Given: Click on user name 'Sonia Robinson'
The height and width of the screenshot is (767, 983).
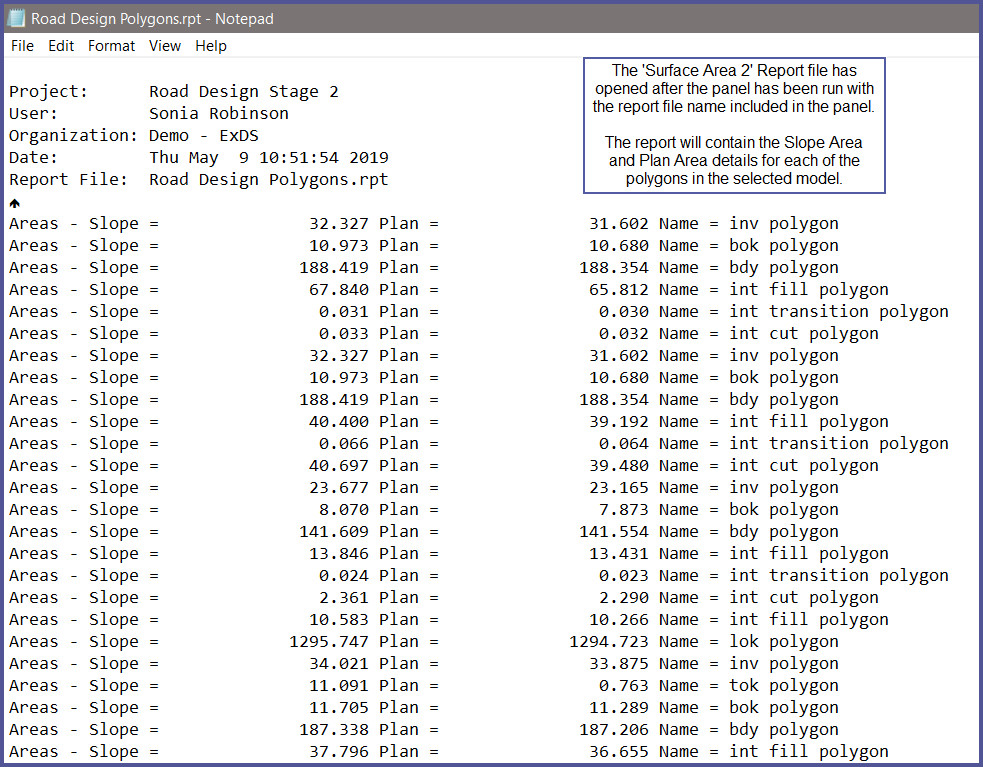Looking at the screenshot, I should [x=218, y=114].
